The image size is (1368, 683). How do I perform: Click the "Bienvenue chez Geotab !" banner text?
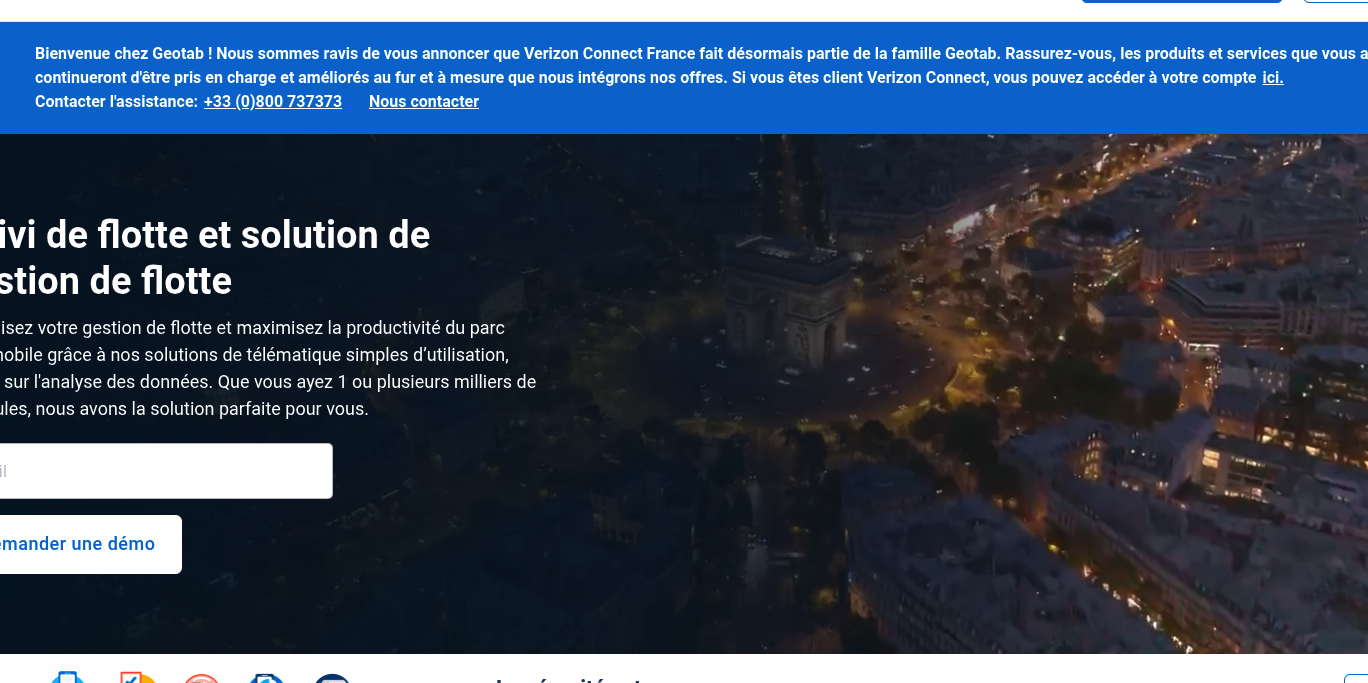click(124, 53)
